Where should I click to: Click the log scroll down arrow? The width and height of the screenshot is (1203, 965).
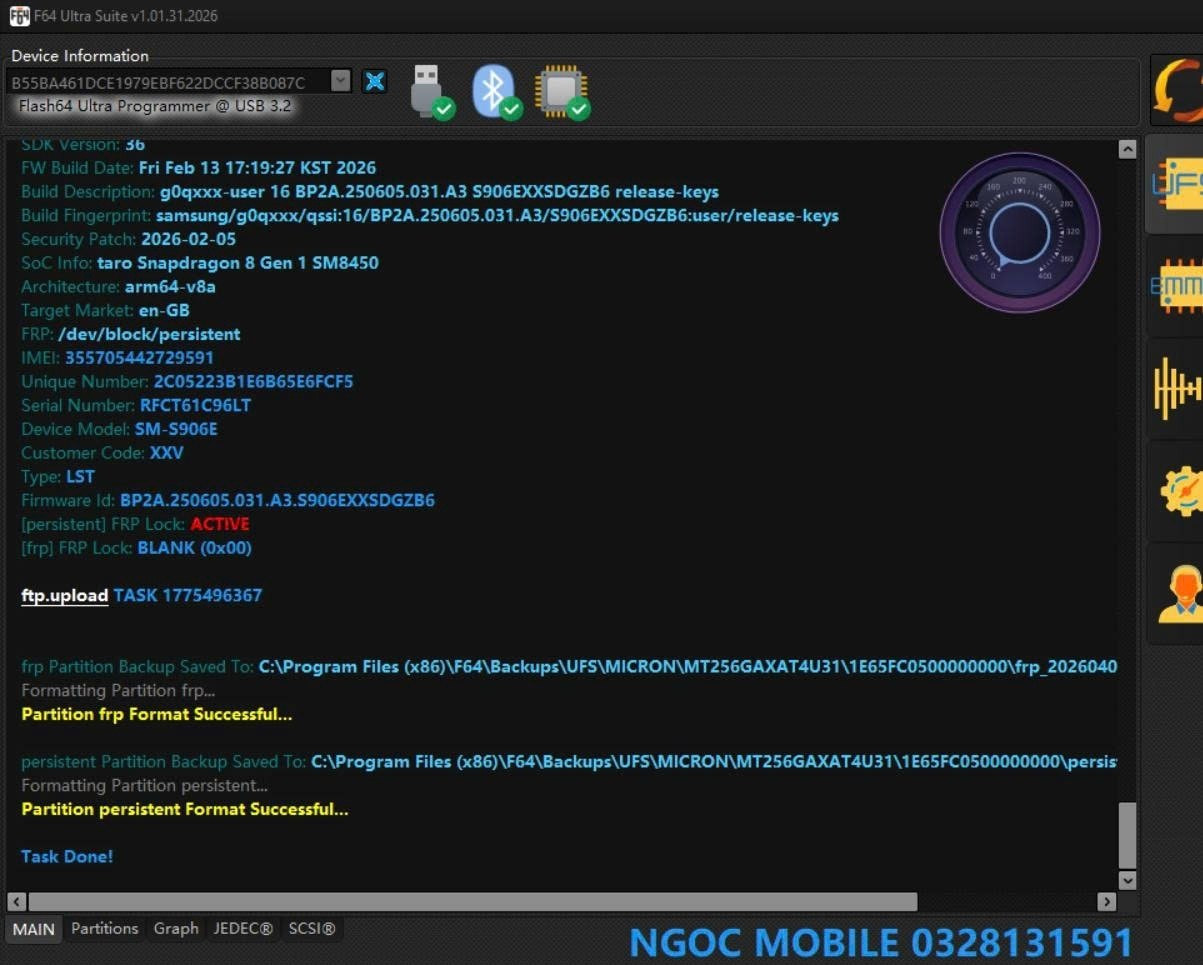point(1127,880)
